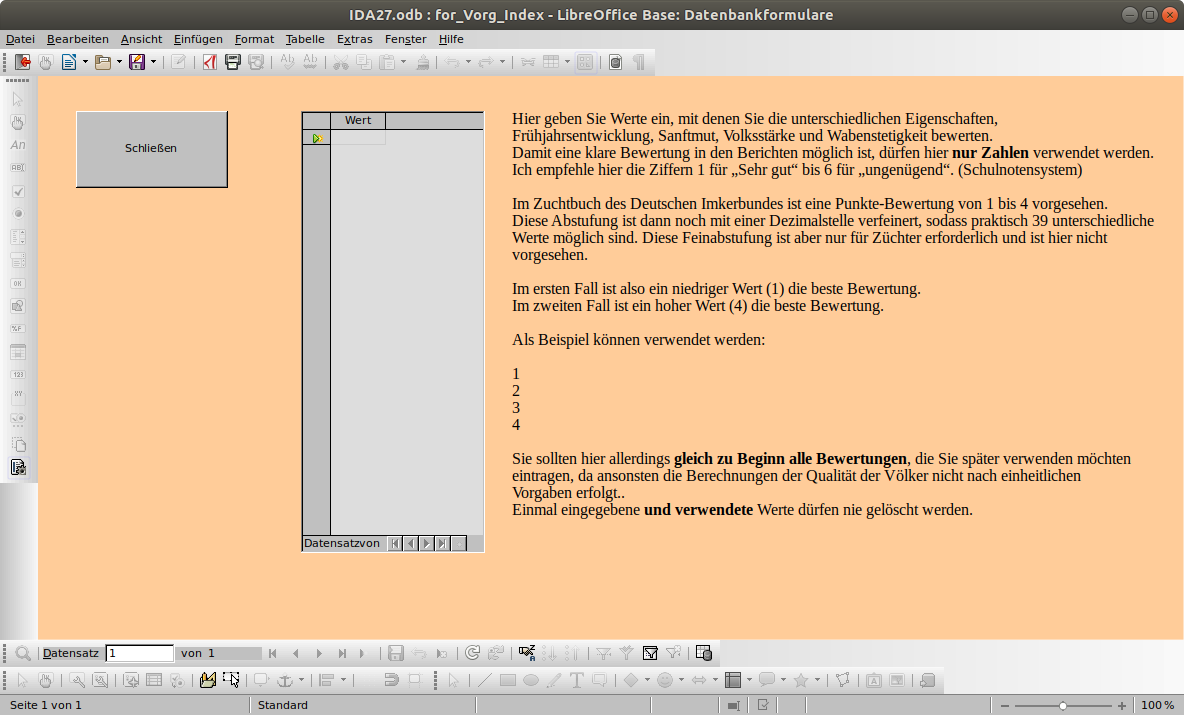Toggle the grid-view icon beside table icon
This screenshot has height=715, width=1184.
tap(585, 62)
